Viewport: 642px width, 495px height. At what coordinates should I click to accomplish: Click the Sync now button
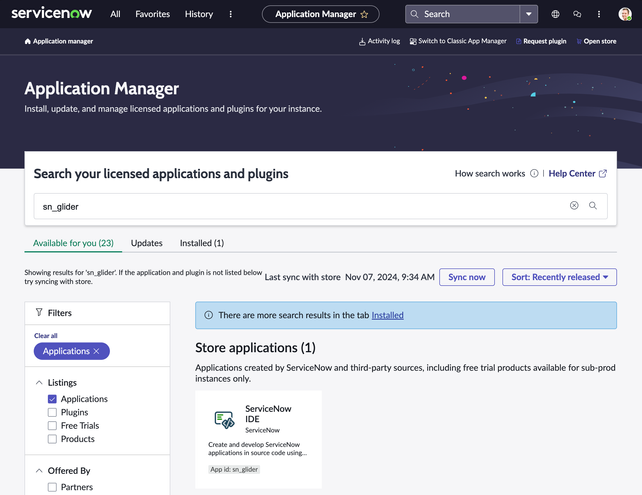coord(467,277)
